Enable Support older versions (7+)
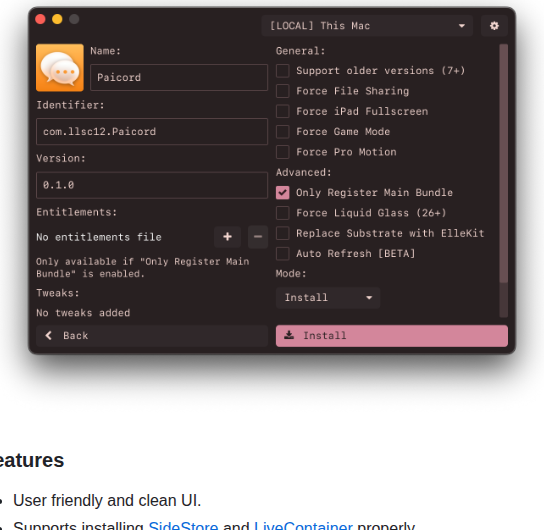The height and width of the screenshot is (530, 544). tap(283, 71)
